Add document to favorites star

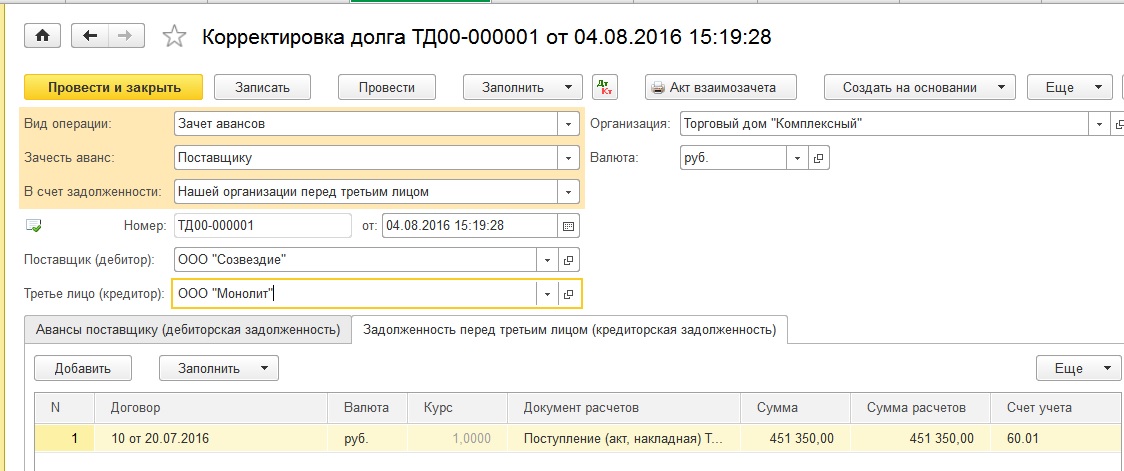(175, 37)
